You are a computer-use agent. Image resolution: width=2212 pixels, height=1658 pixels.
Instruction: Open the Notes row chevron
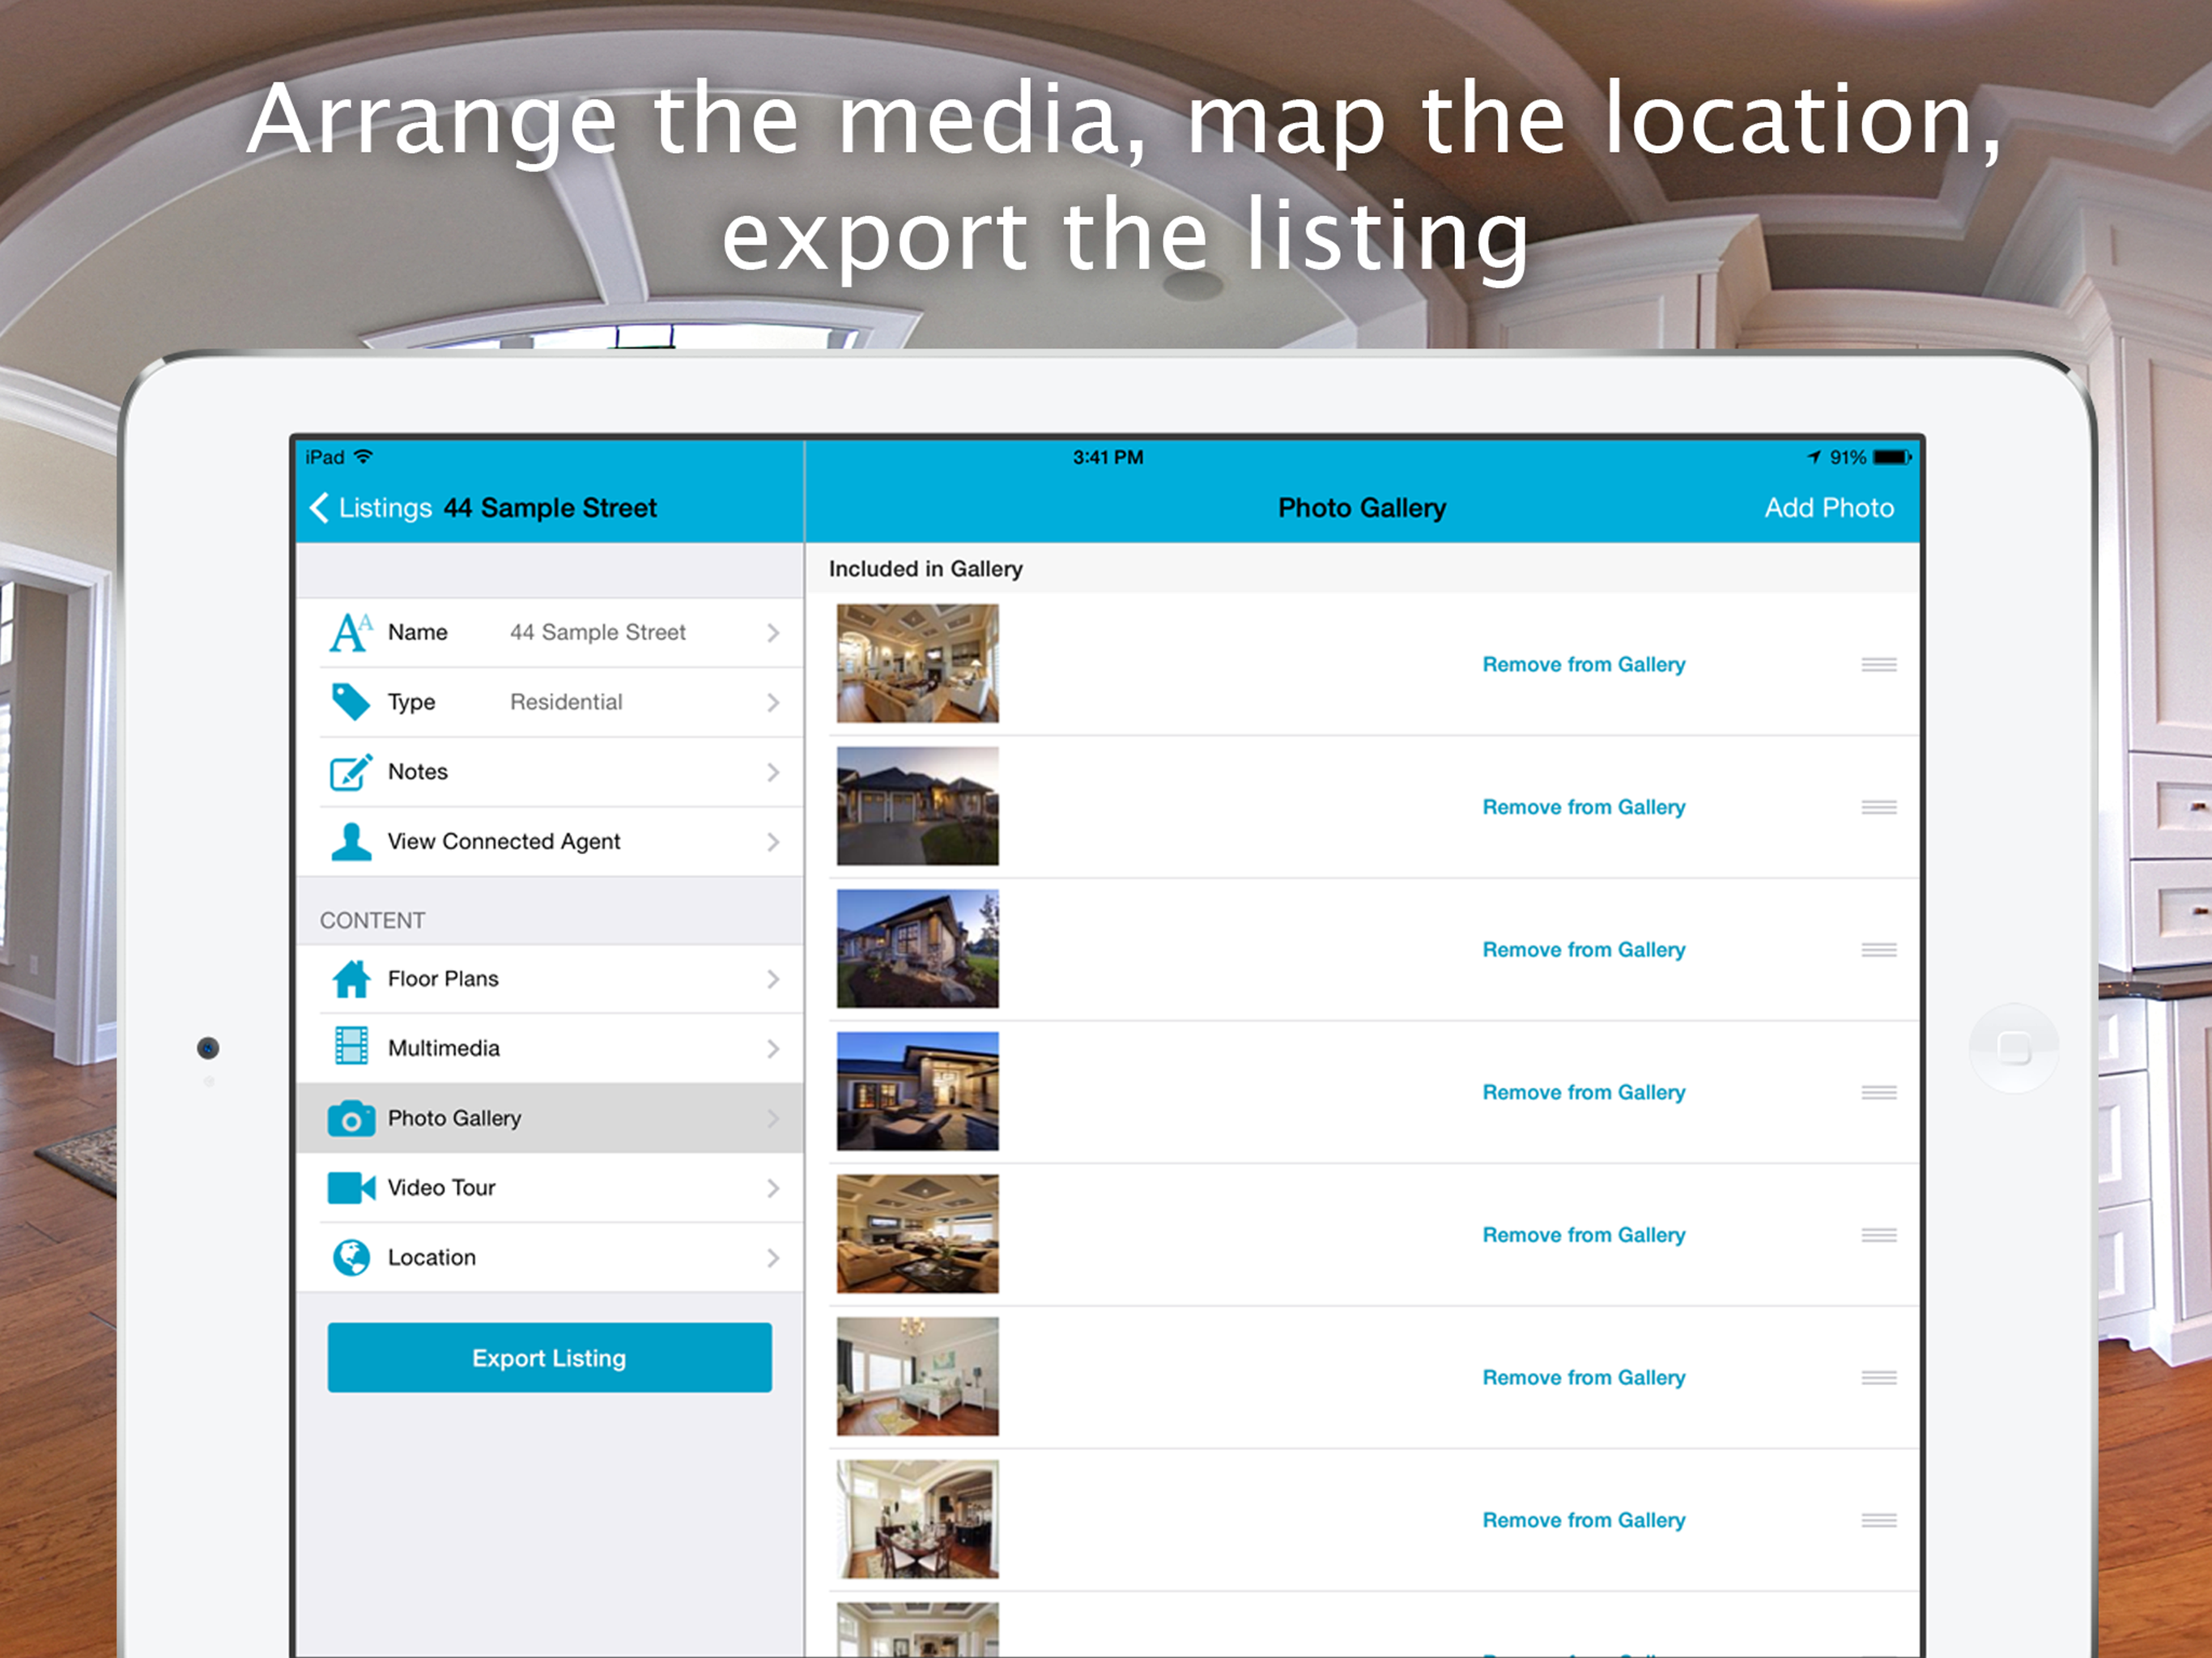tap(773, 772)
